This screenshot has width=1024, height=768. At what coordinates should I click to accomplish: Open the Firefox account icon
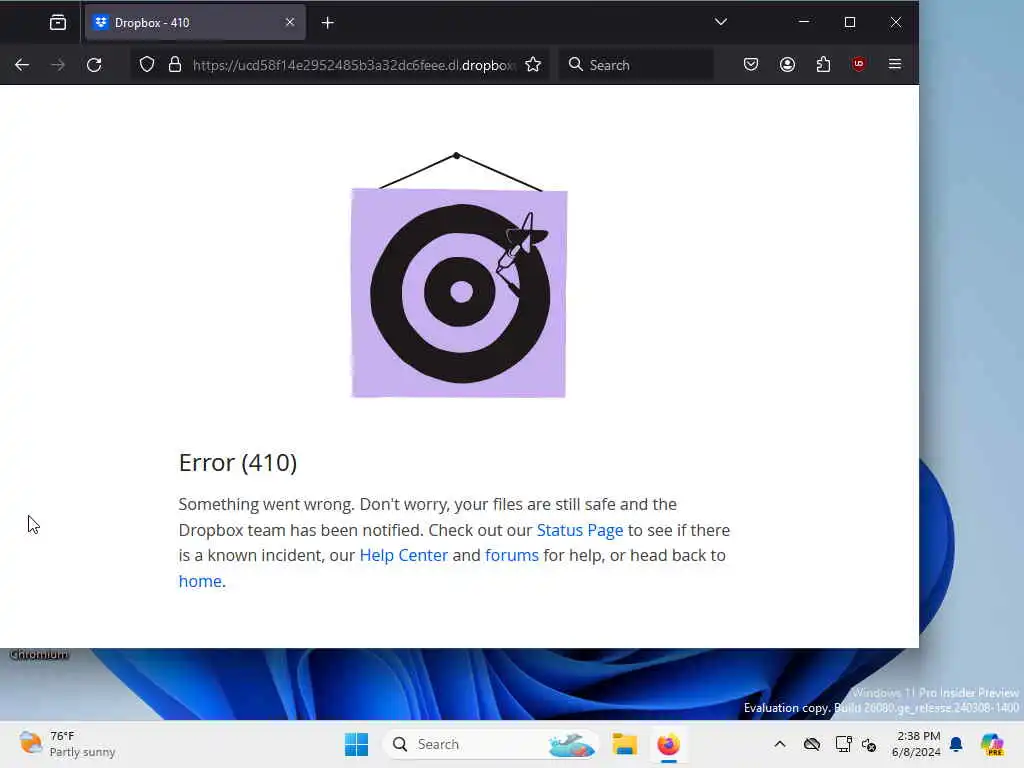click(x=788, y=64)
